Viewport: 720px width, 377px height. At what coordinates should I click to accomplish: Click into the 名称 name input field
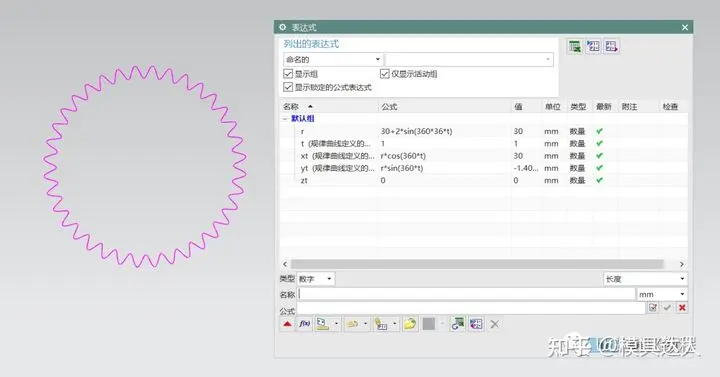[x=466, y=294]
